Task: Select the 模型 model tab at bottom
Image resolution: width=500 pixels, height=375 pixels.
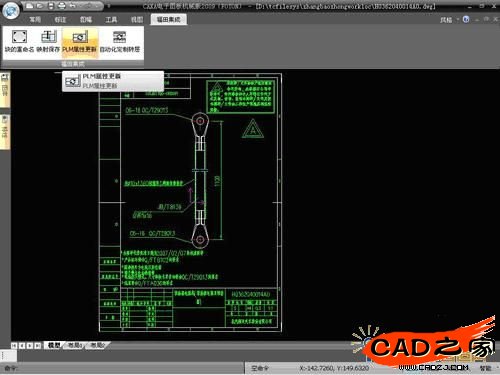Action: coord(54,345)
